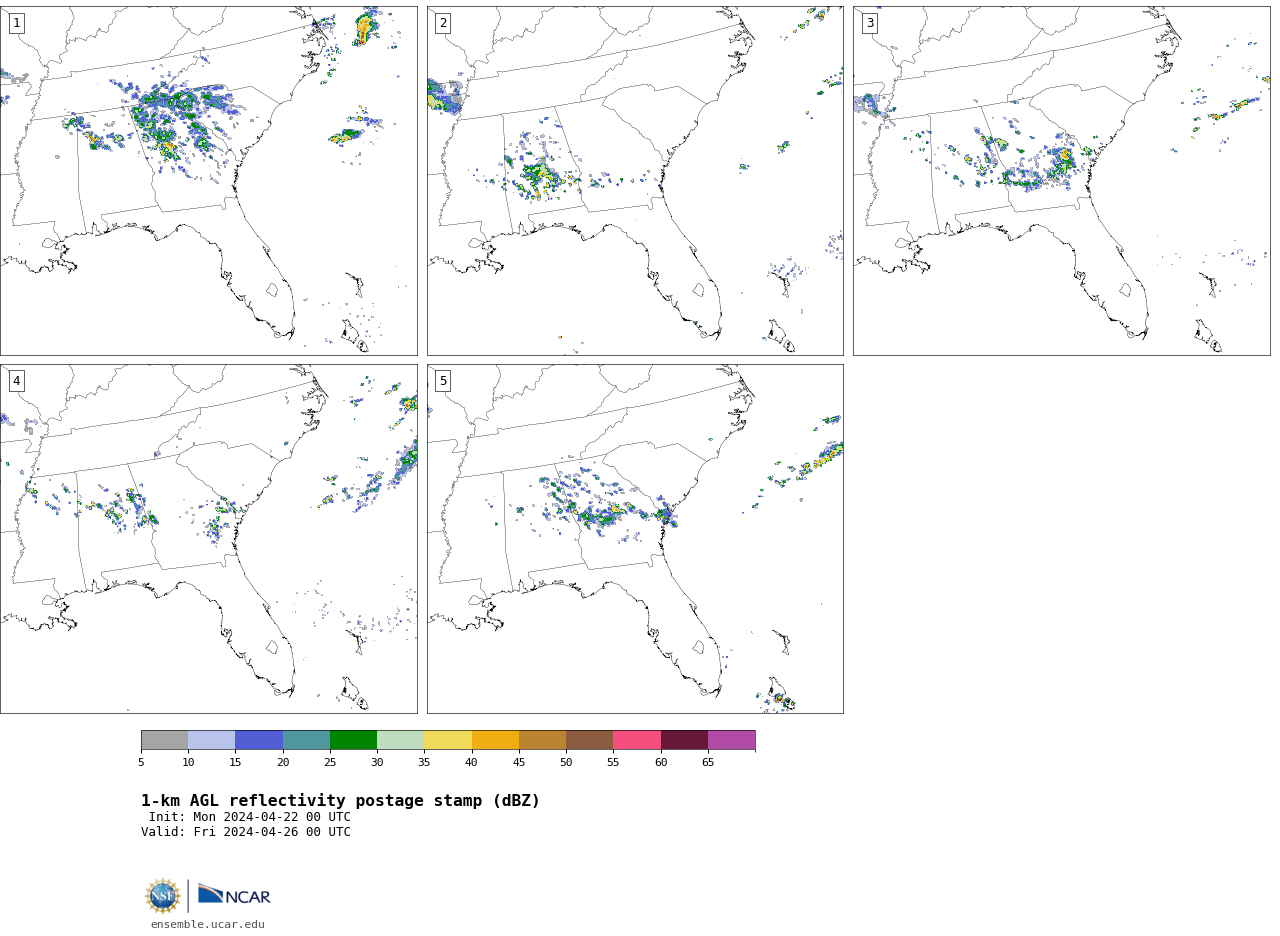Click the panel number label 3

tap(869, 23)
